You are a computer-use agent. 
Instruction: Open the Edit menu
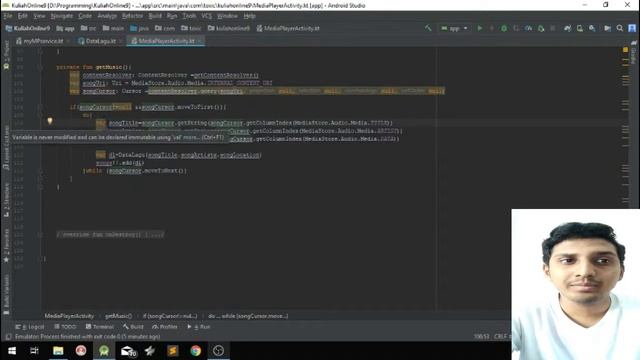[22, 16]
